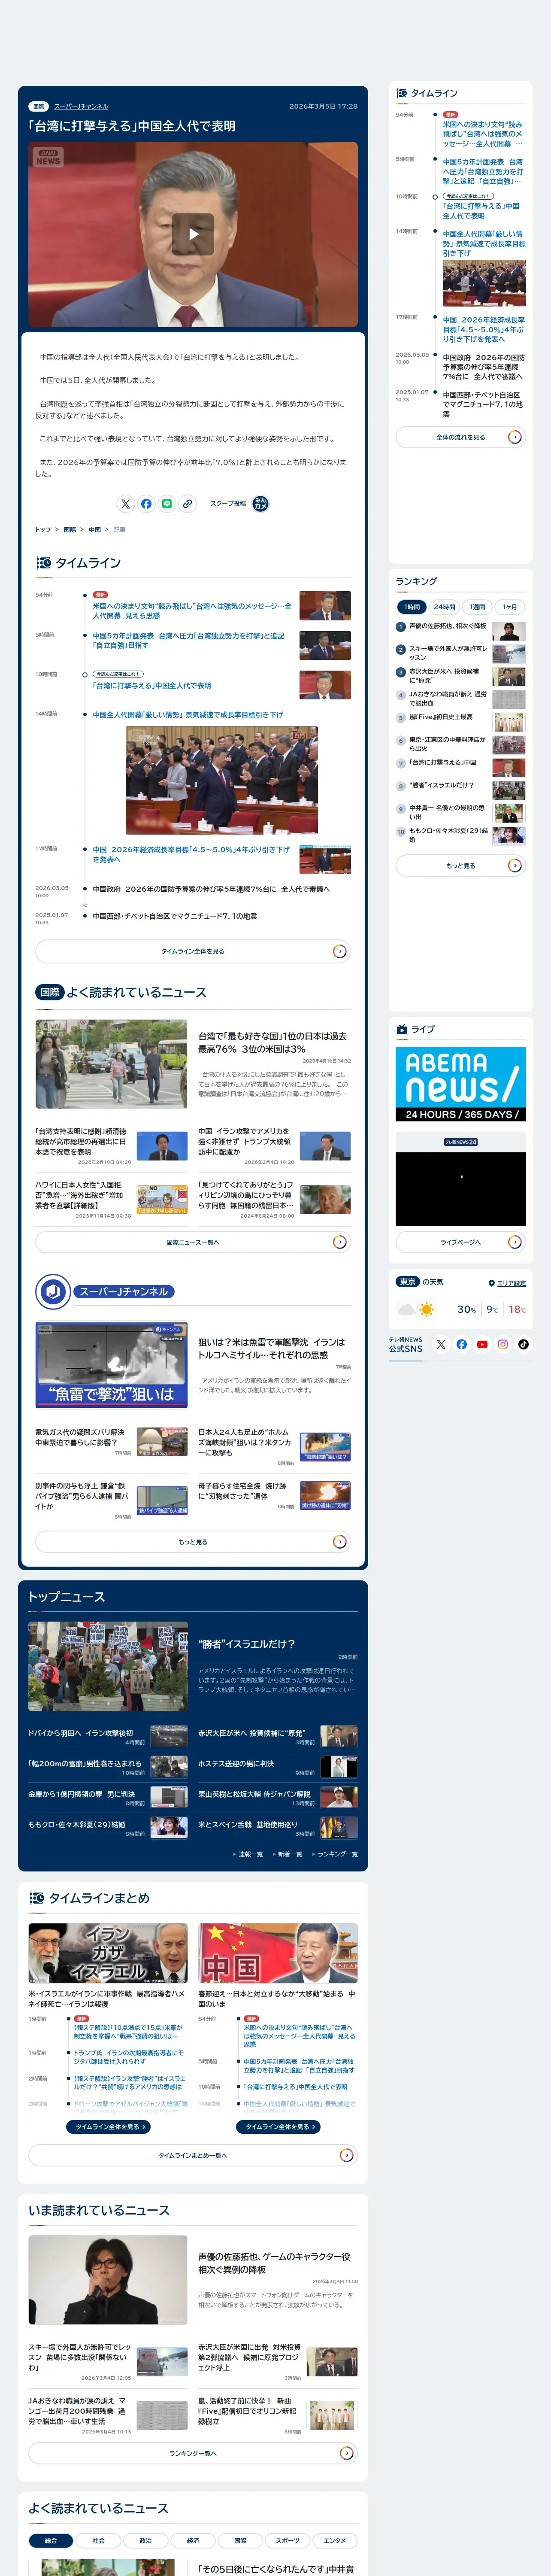Select the 1週間 ranking tab
Viewport: 551px width, 2576px height.
point(477,607)
